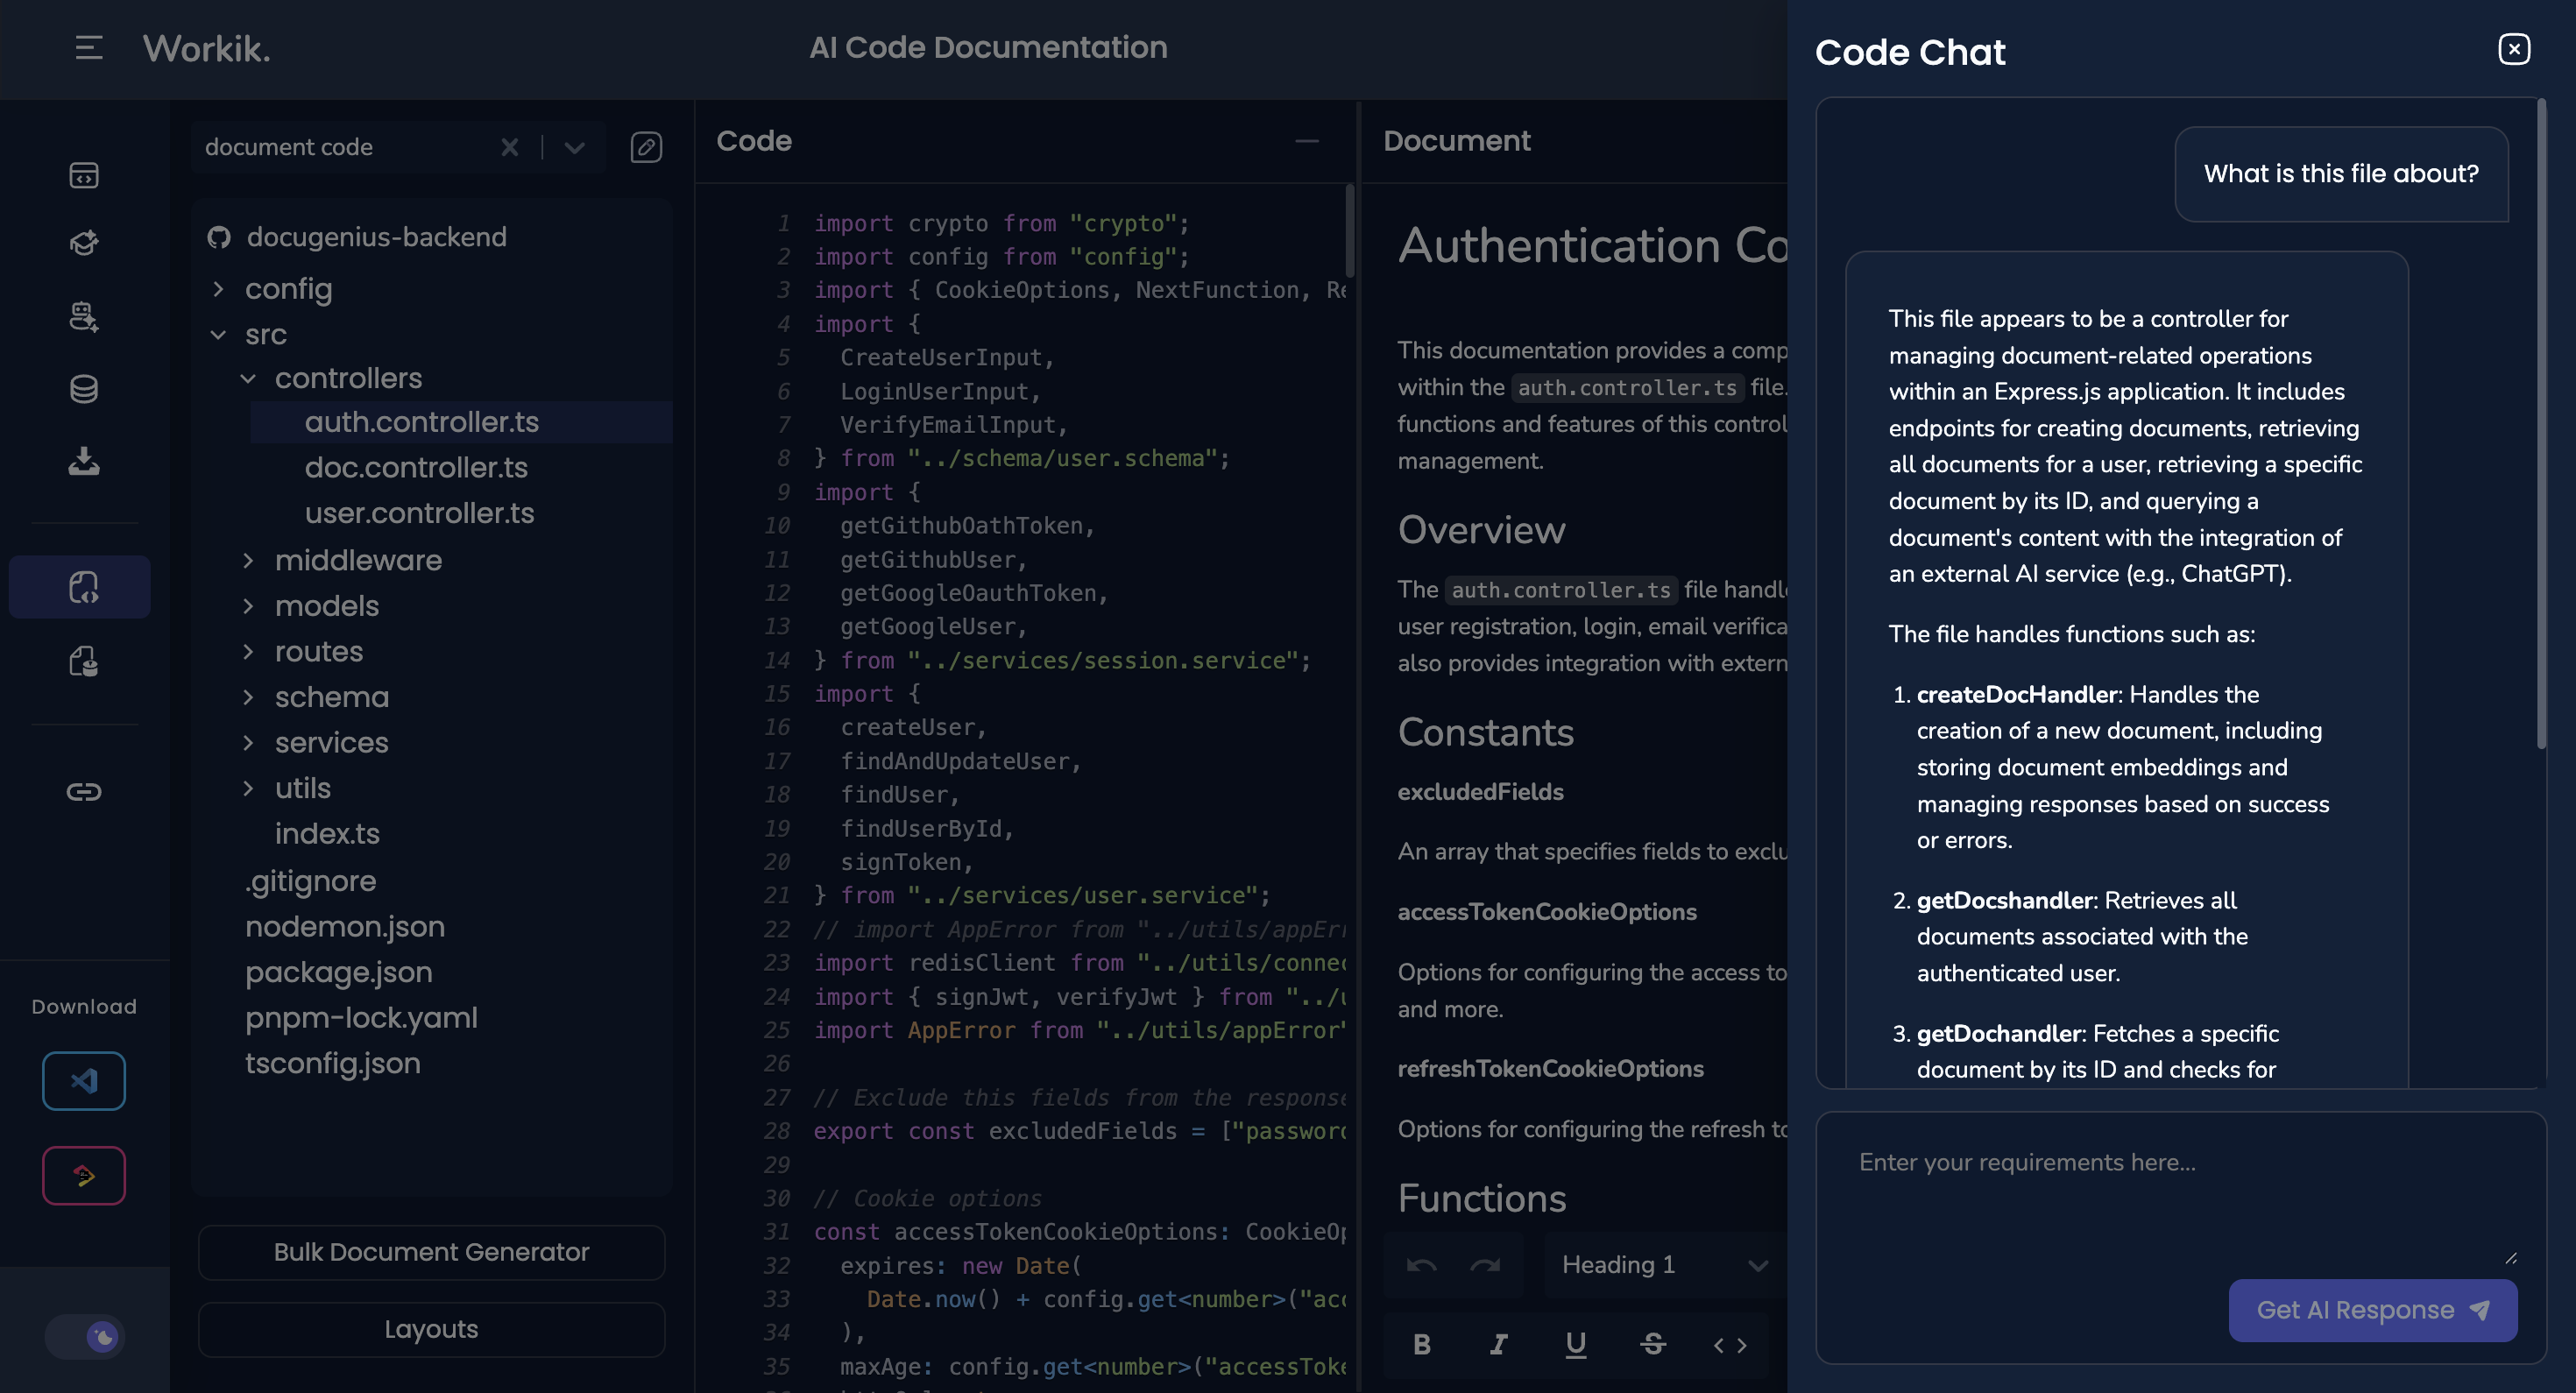
Task: Open user.controller.ts file
Action: (419, 513)
